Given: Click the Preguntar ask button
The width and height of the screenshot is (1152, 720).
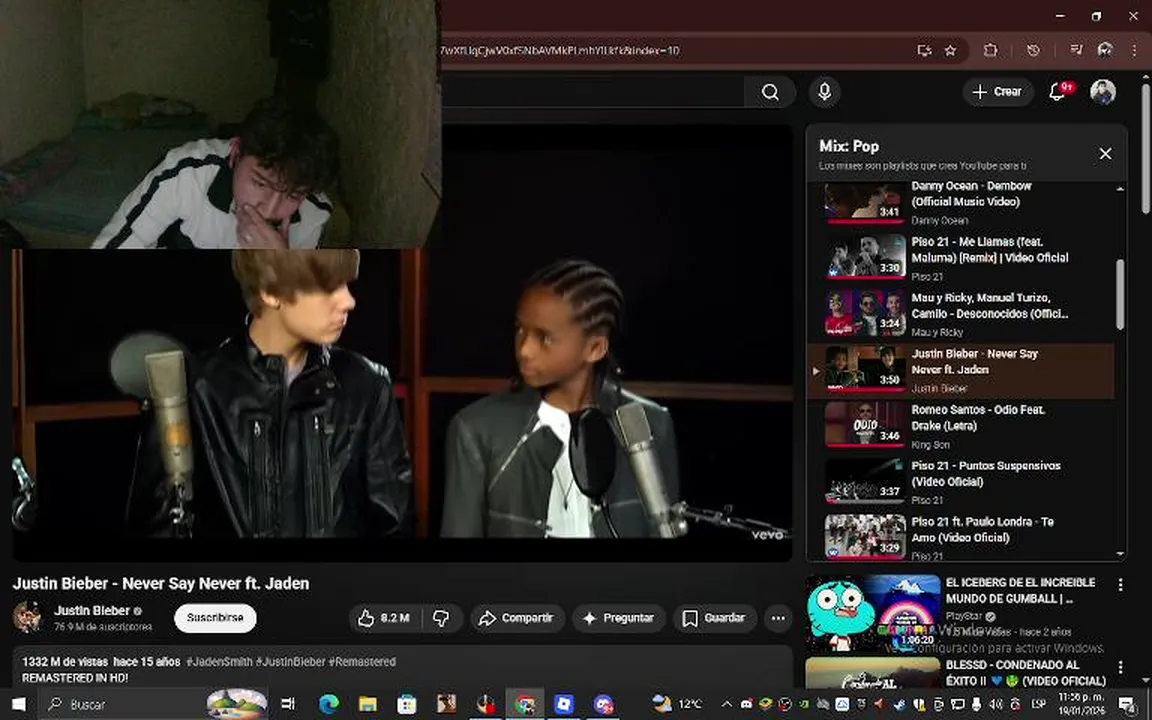Looking at the screenshot, I should (619, 619).
